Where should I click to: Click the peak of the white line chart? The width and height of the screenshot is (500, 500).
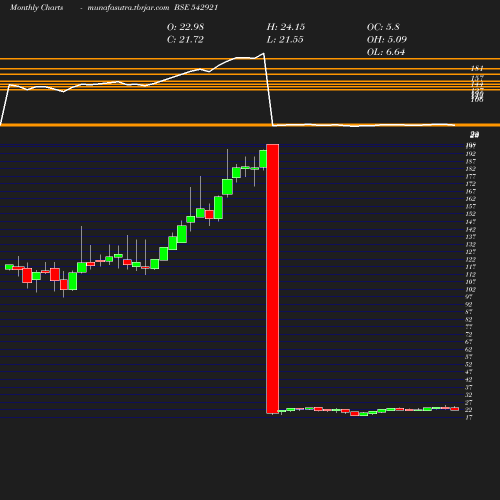264,53
